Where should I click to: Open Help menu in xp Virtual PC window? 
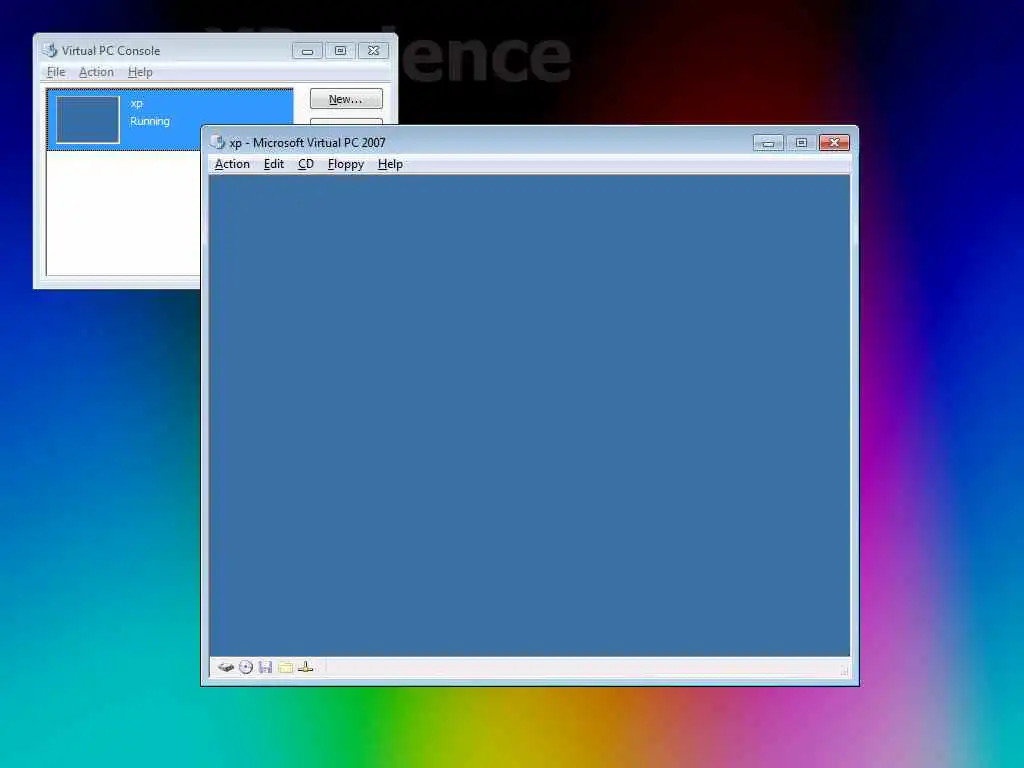tap(390, 164)
